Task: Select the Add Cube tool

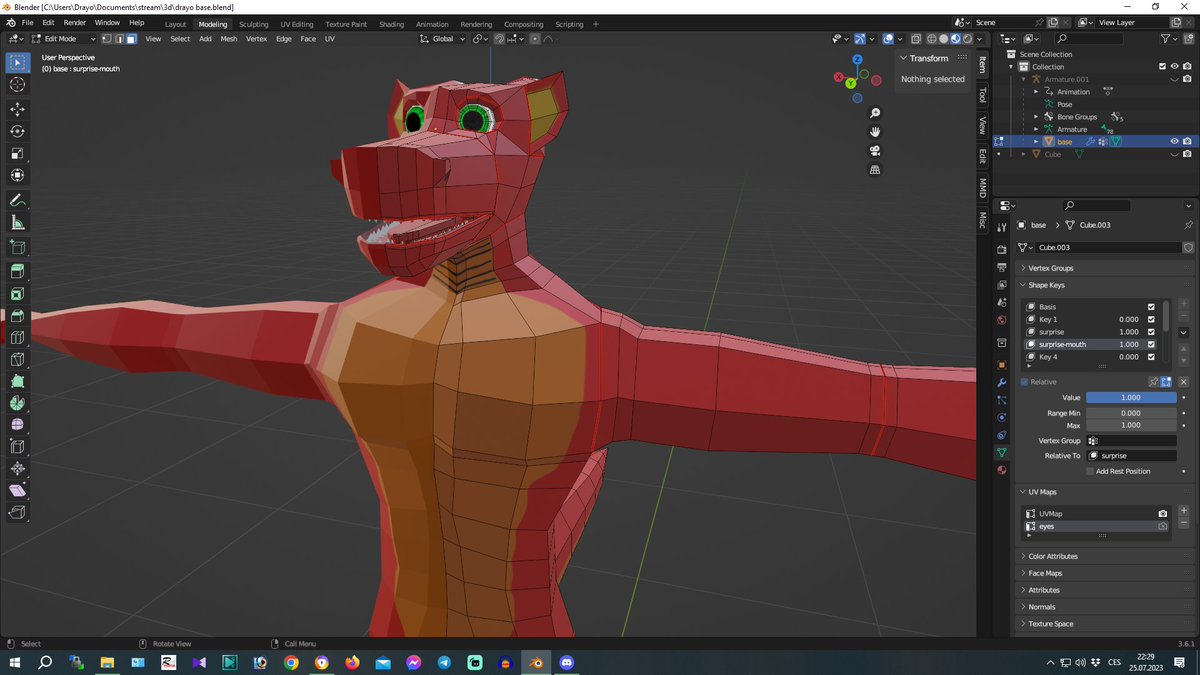Action: coord(17,246)
